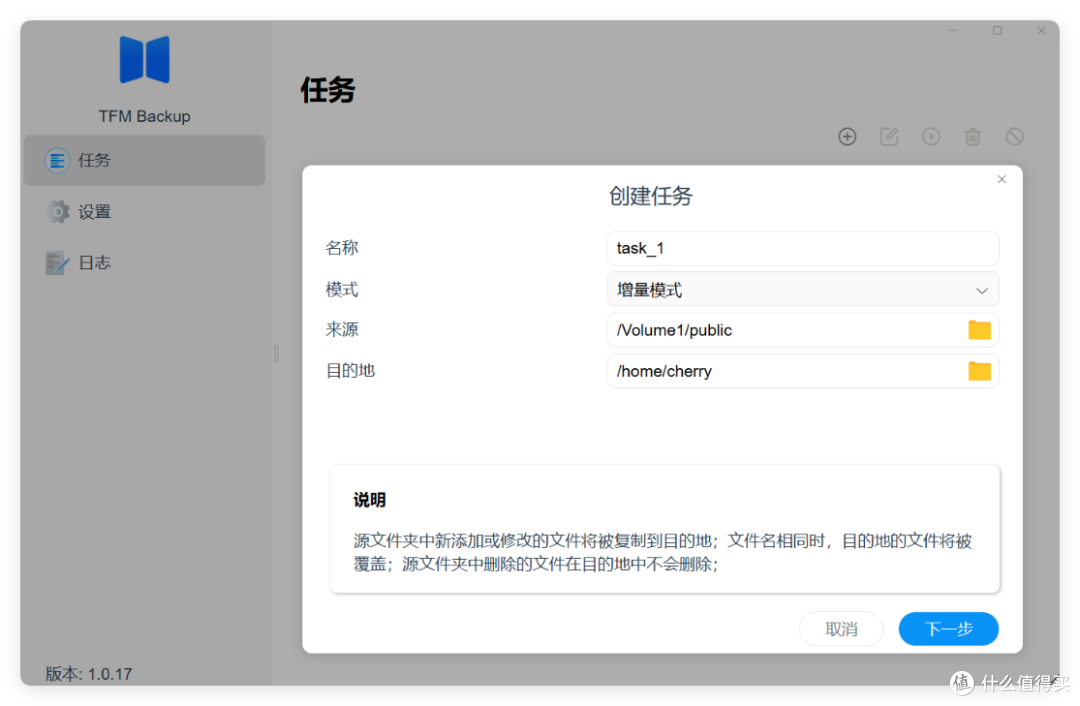
Task: Close the 创建任务 dialog
Action: coord(1001,179)
